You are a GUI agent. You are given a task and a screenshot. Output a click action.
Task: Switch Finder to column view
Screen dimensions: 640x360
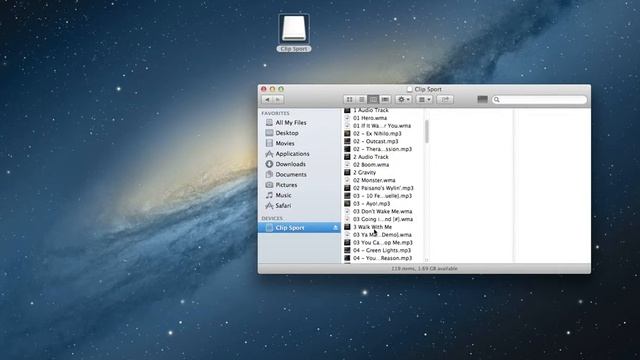pyautogui.click(x=373, y=100)
